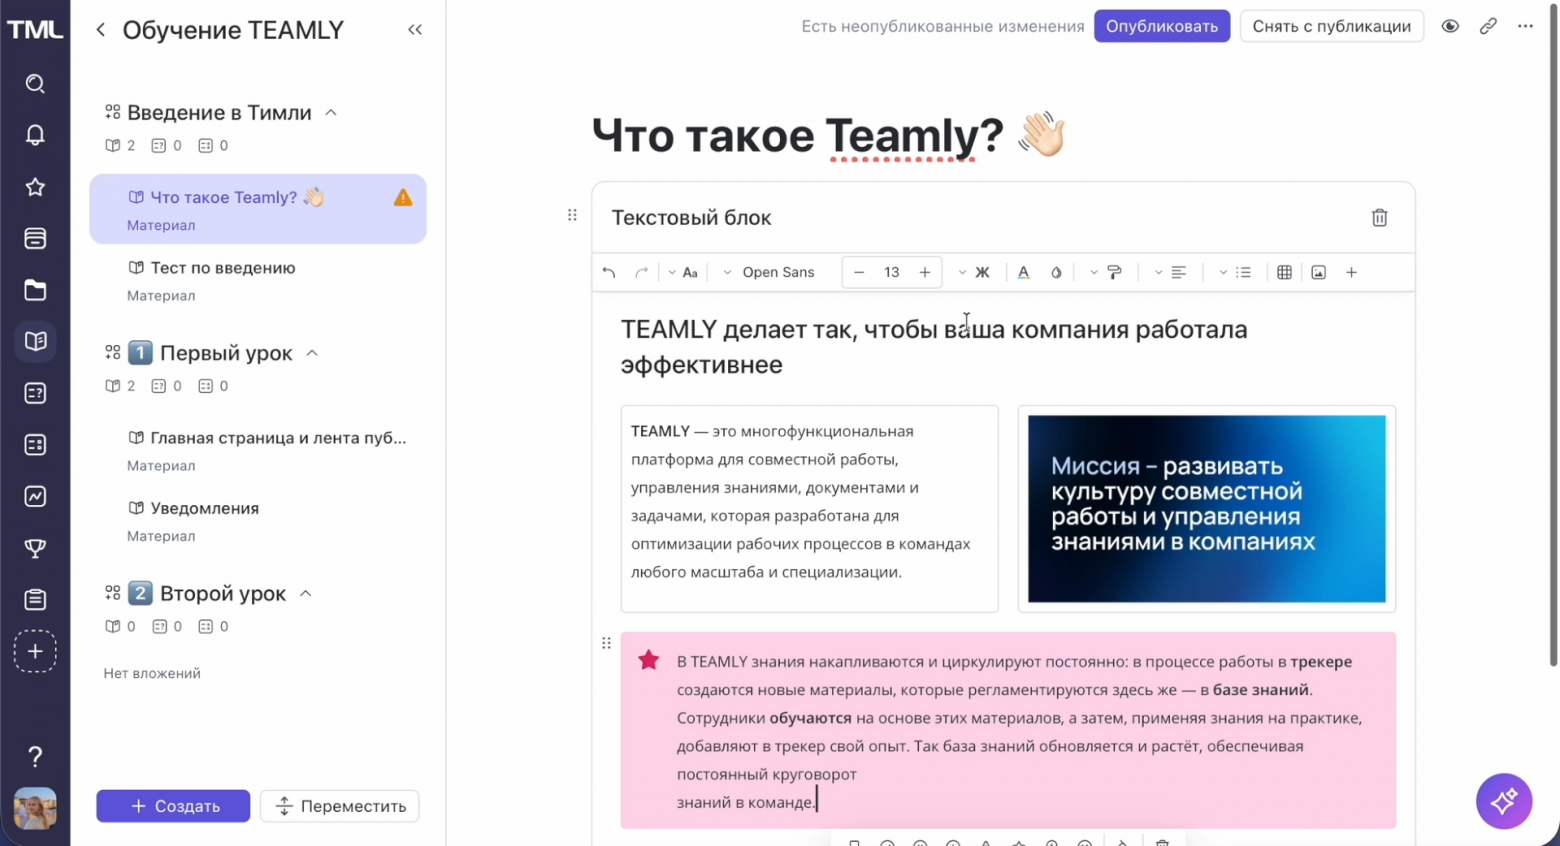Open the analytics chart icon in sidebar
Screen dimensions: 1560x846
(35, 496)
